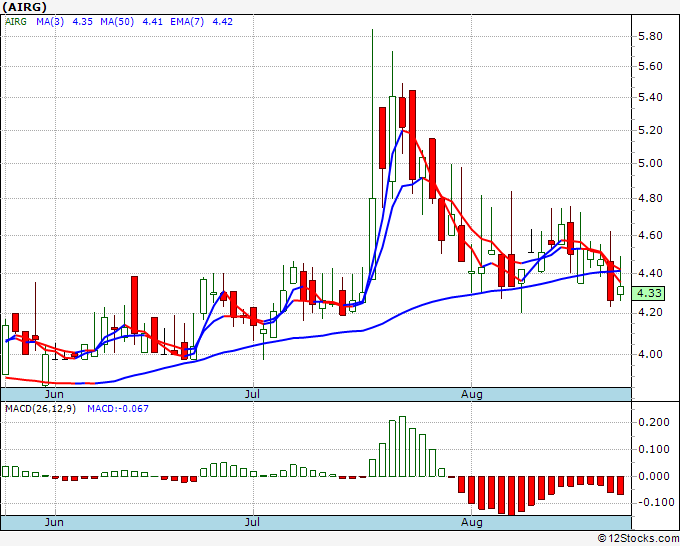The width and height of the screenshot is (680, 546).
Task: Click the 5.80 price axis label
Action: [650, 36]
